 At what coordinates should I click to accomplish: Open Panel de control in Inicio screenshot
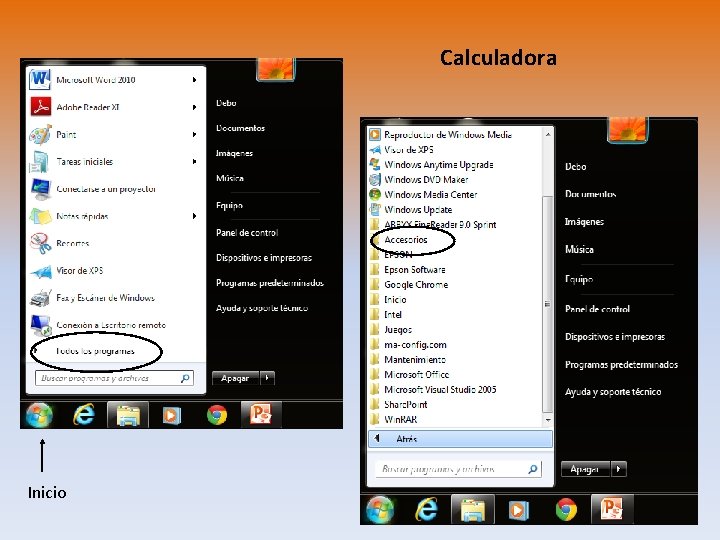247,233
